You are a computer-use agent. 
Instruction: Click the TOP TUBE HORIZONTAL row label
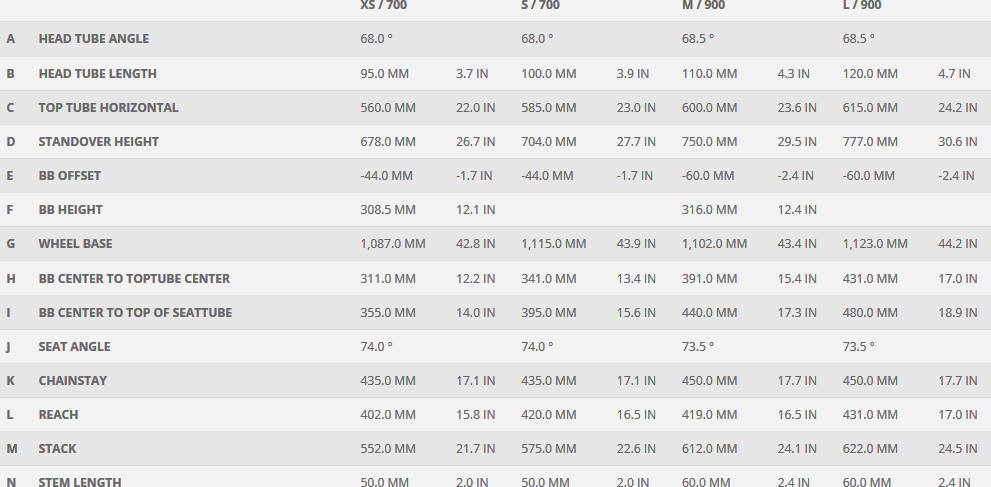pyautogui.click(x=108, y=108)
